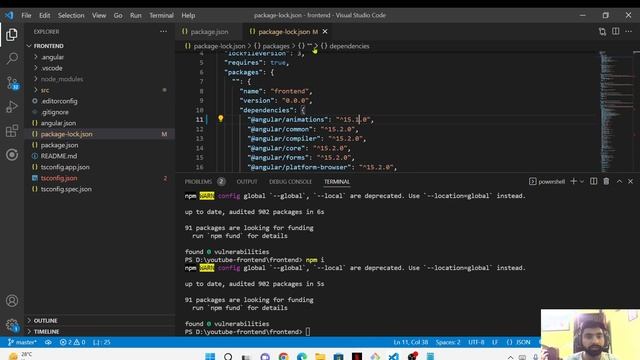
Task: Click the dependencies breadcrumb item
Action: click(349, 46)
